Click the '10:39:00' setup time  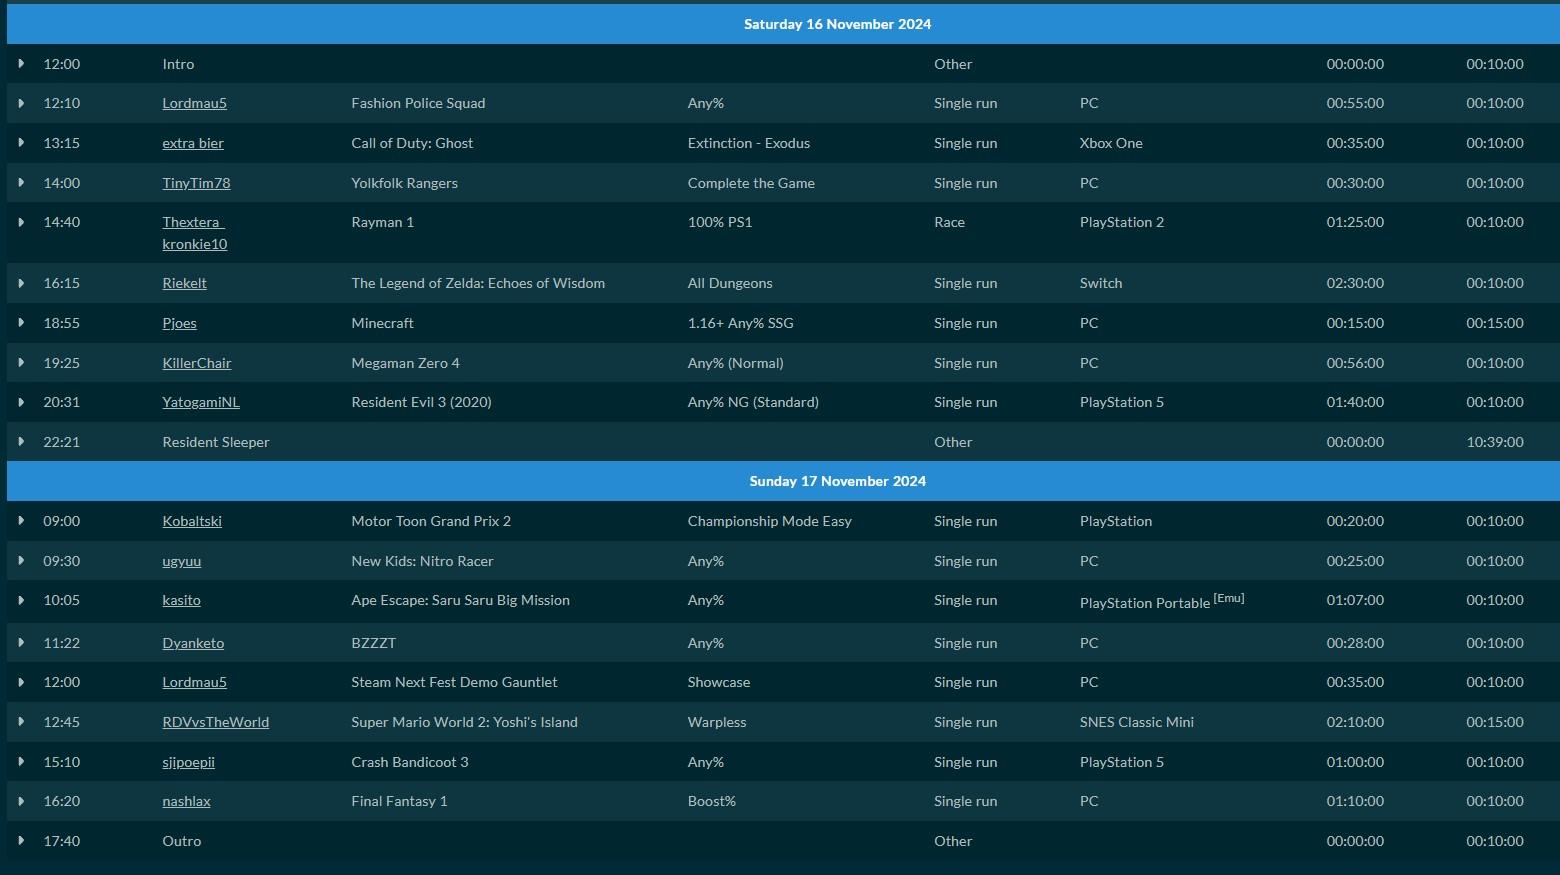tap(1495, 442)
